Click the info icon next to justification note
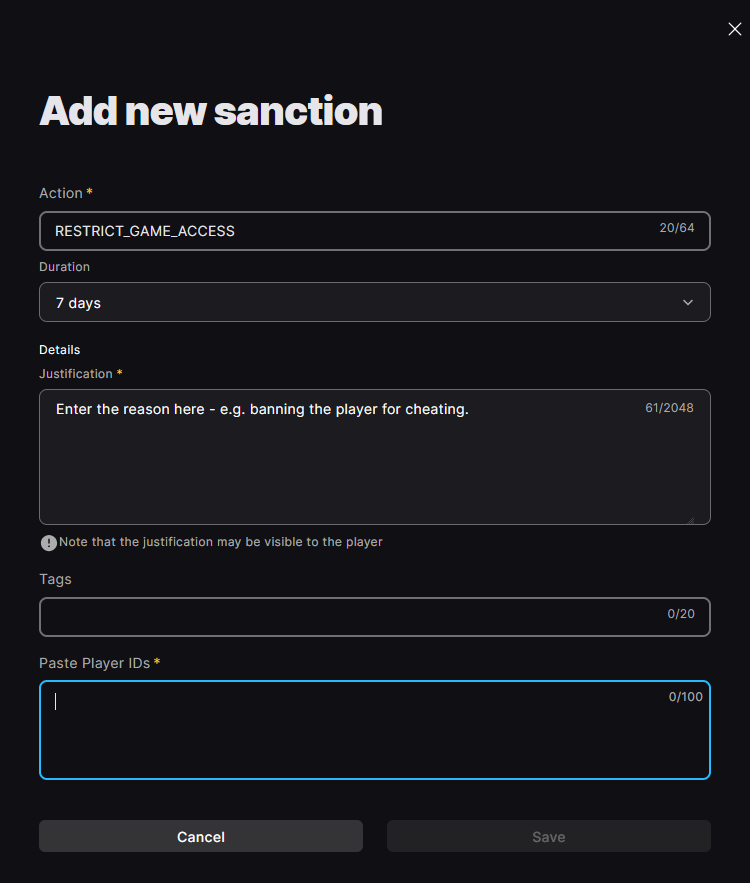The image size is (750, 883). [48, 542]
